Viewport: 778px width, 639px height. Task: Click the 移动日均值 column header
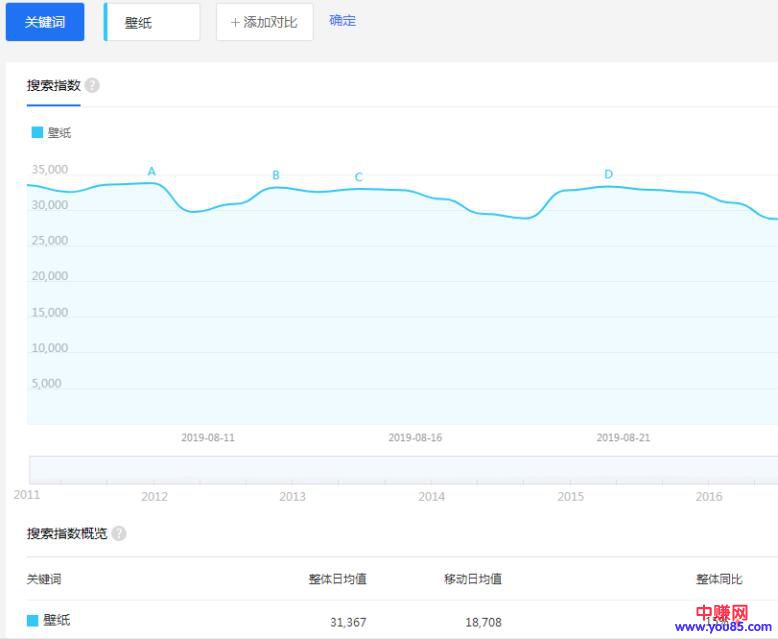tap(473, 579)
